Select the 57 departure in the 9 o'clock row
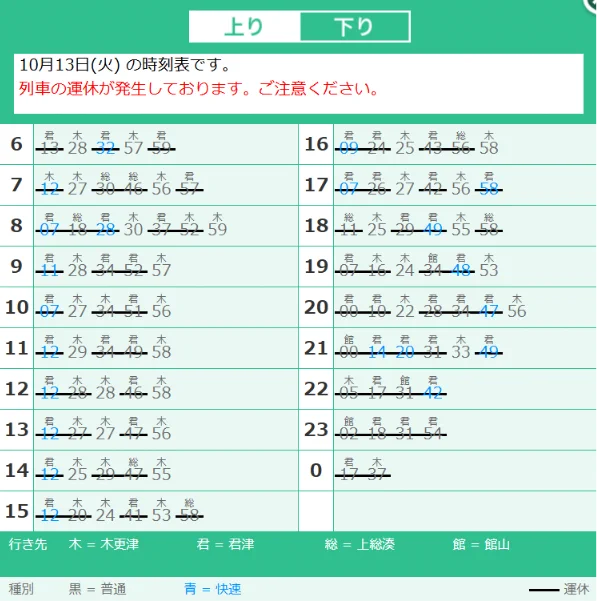This screenshot has width=597, height=601. (x=161, y=271)
